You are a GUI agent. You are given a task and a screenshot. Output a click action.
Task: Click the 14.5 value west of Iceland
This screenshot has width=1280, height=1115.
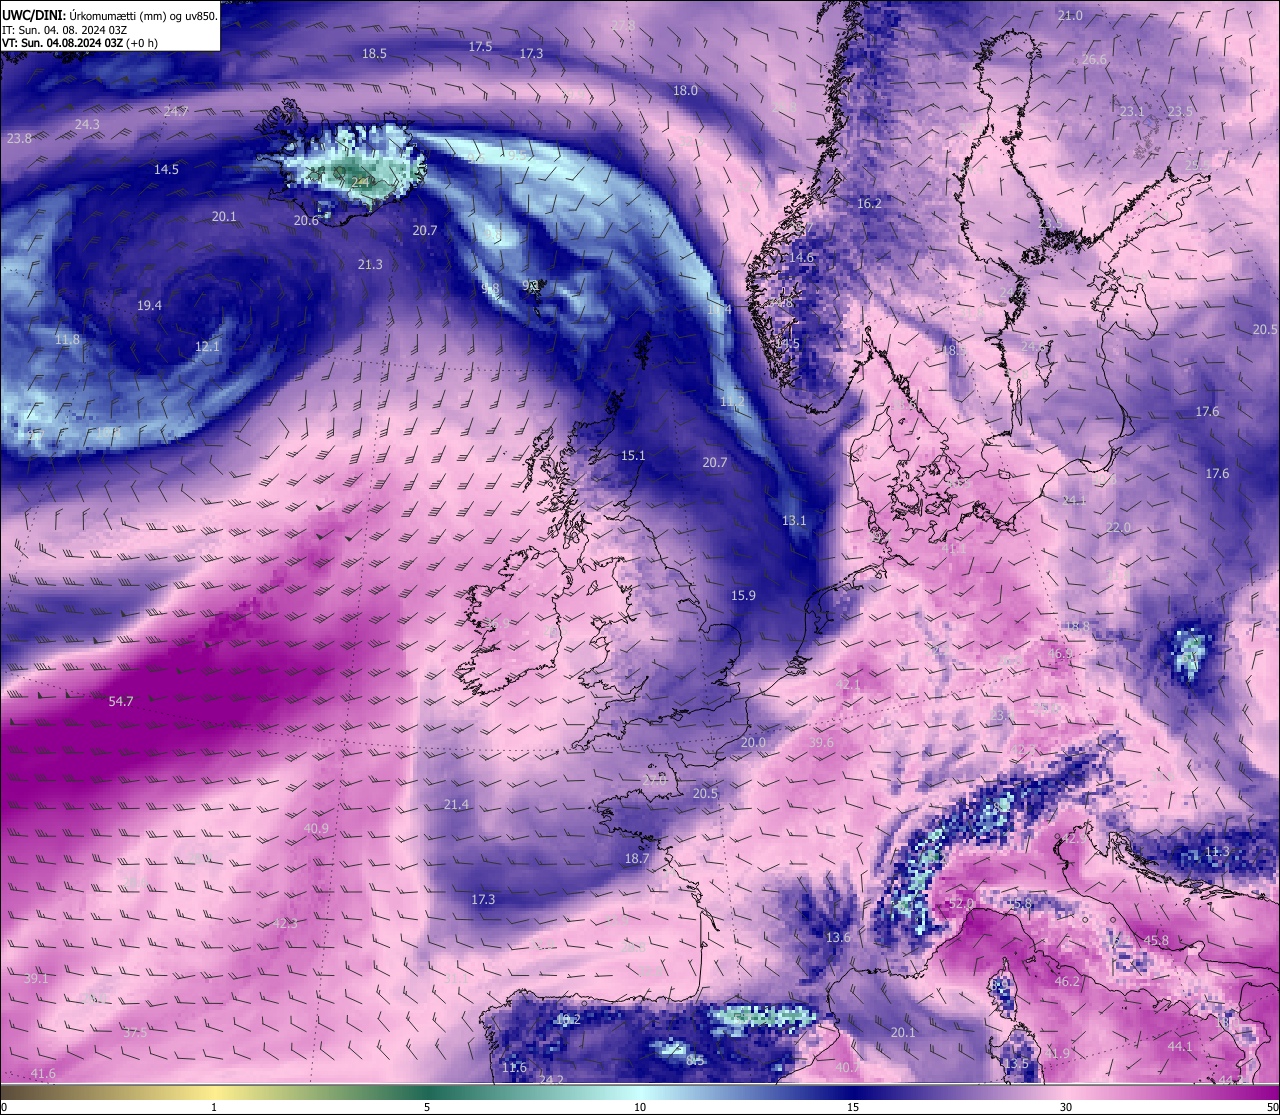point(166,170)
